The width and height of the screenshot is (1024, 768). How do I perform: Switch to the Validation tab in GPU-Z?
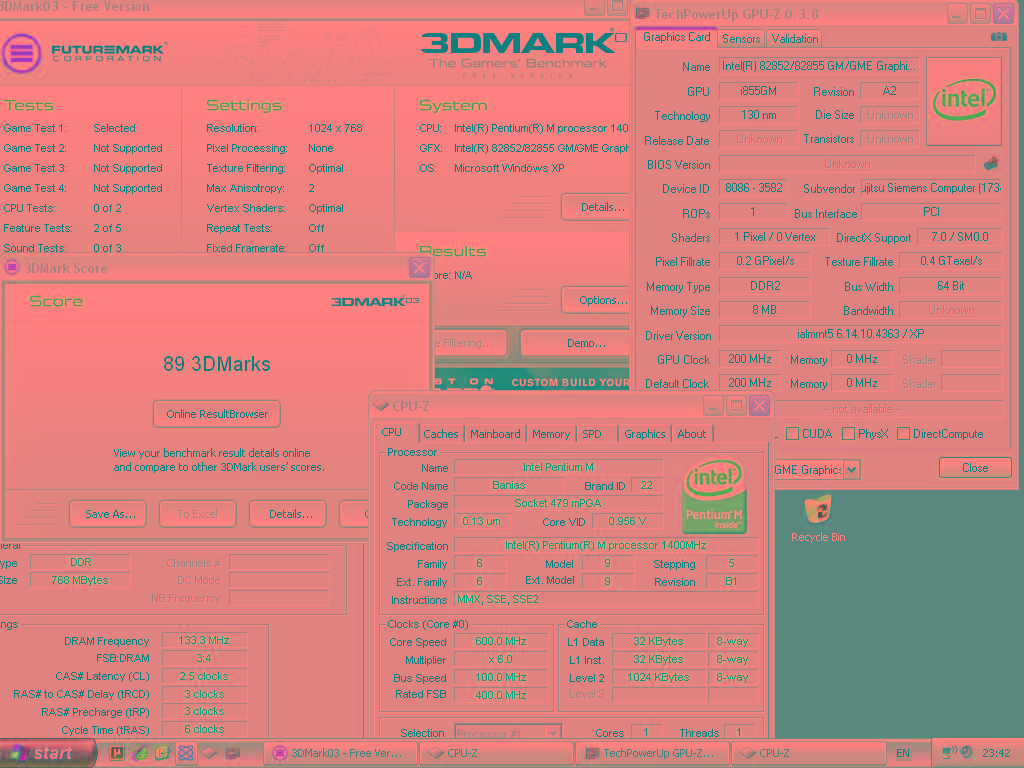pos(794,39)
